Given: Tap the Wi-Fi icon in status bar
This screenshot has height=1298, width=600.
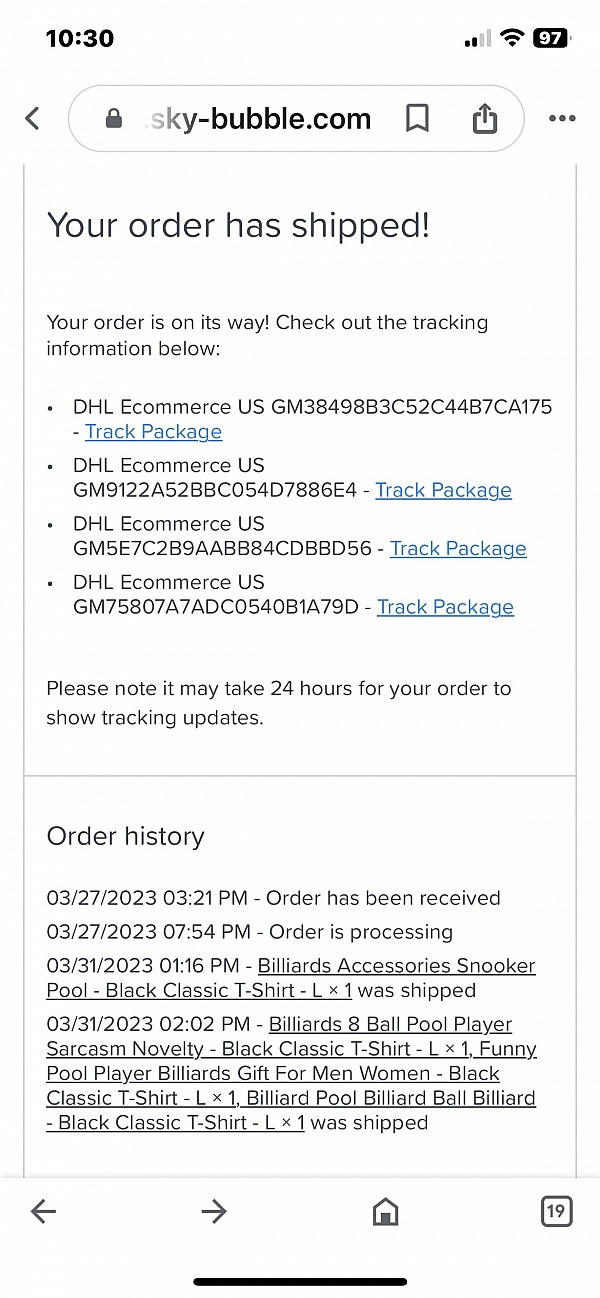Looking at the screenshot, I should click(513, 38).
